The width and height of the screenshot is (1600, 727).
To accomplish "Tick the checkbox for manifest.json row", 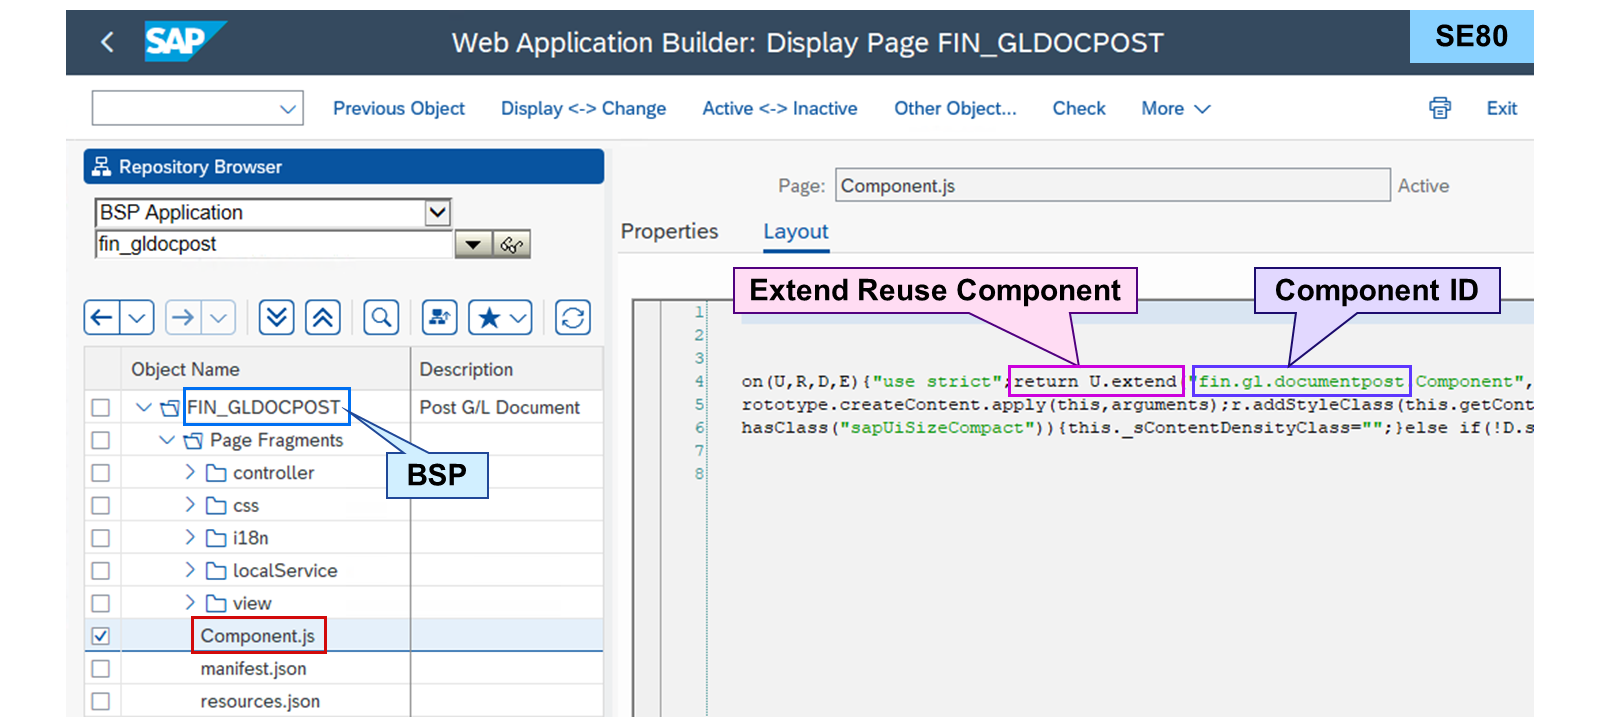I will pos(101,668).
